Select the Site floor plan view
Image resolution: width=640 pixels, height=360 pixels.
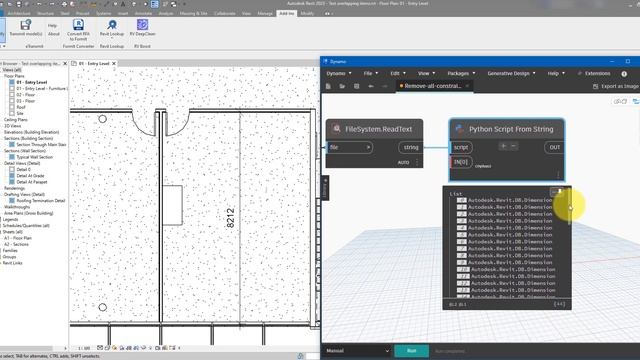click(x=20, y=113)
